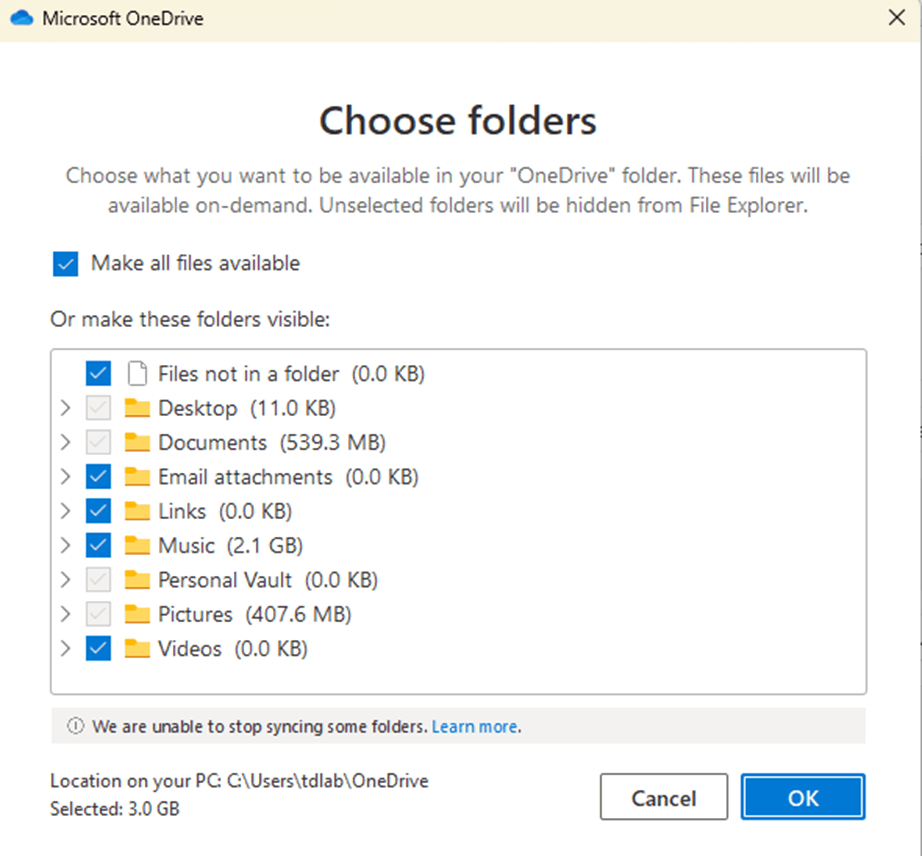This screenshot has height=856, width=922.
Task: Click the Email attachments folder icon
Action: pyautogui.click(x=137, y=477)
